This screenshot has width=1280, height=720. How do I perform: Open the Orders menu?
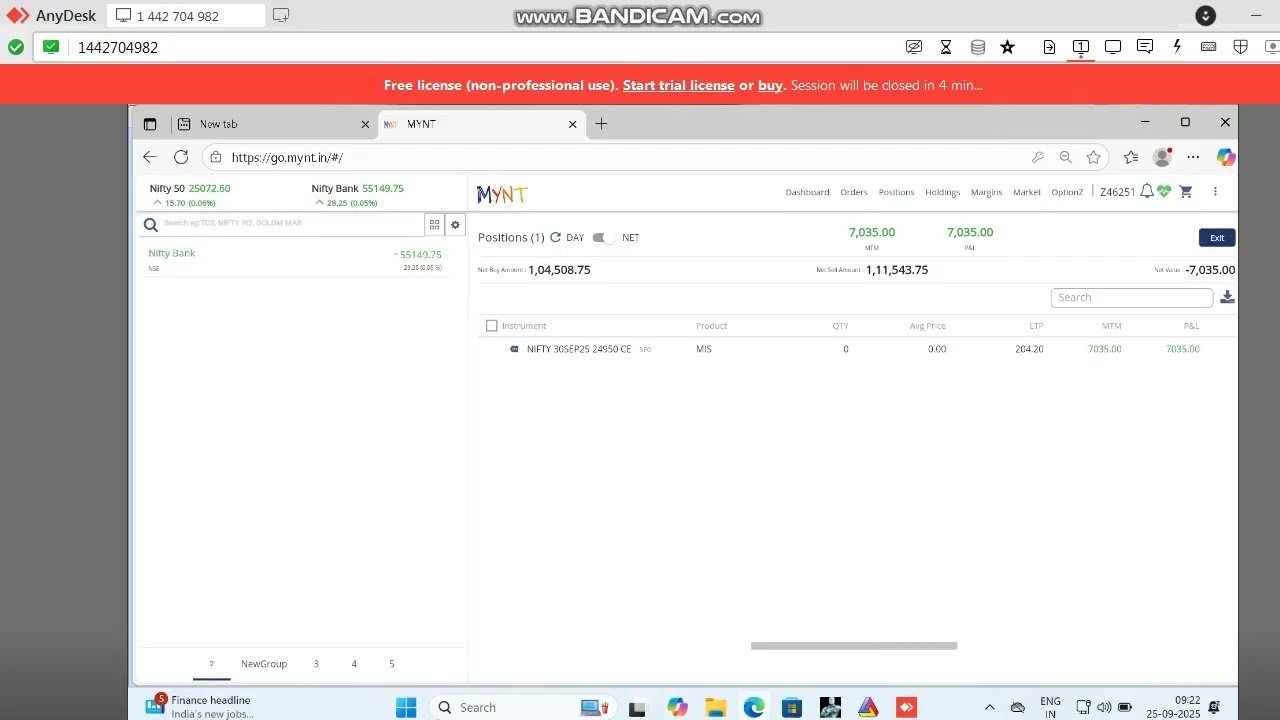[x=854, y=192]
